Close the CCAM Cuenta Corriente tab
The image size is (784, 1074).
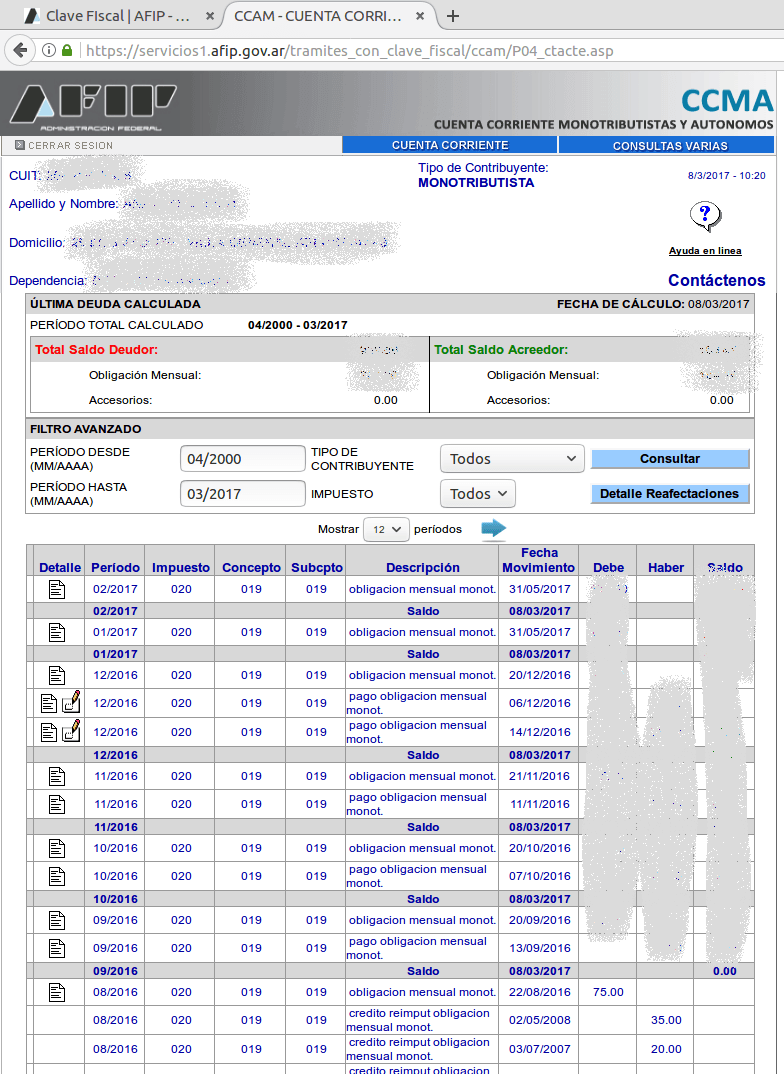pos(420,16)
